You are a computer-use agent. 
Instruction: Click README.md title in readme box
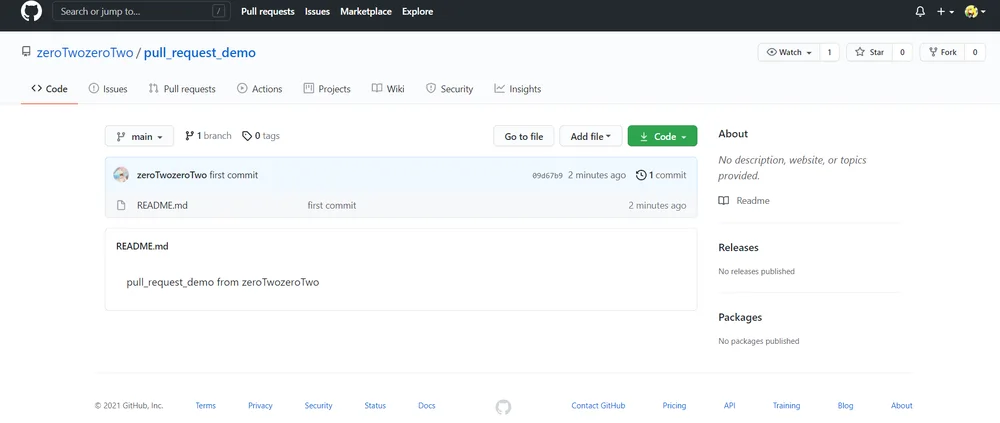click(142, 246)
